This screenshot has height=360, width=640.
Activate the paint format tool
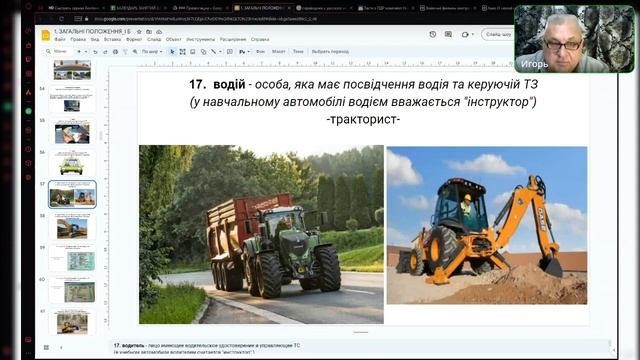(125, 52)
